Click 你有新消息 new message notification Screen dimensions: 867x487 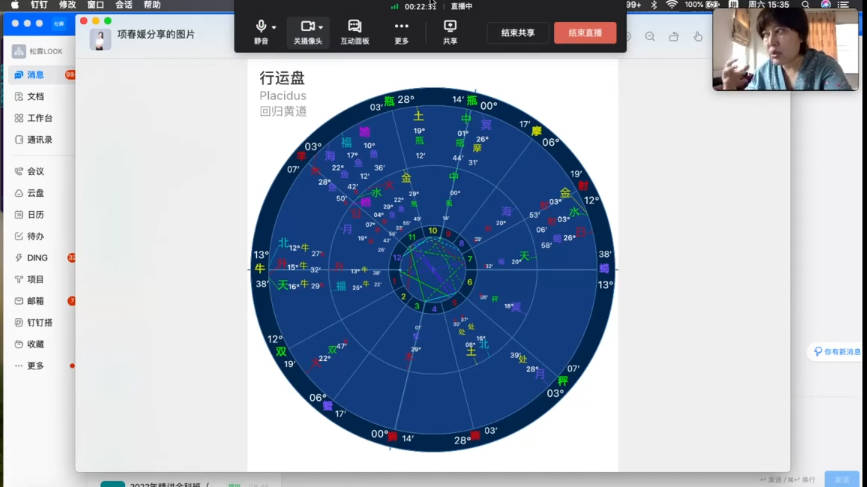pos(836,352)
